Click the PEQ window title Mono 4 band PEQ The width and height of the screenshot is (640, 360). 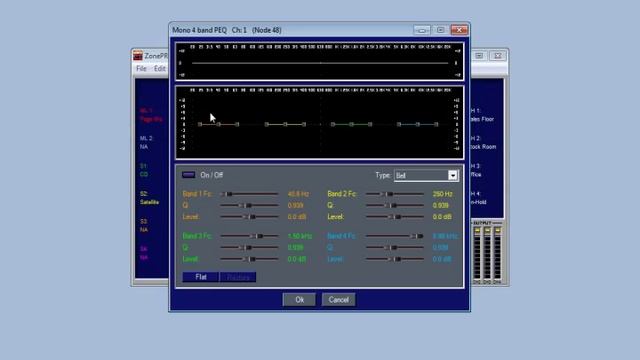click(x=199, y=30)
